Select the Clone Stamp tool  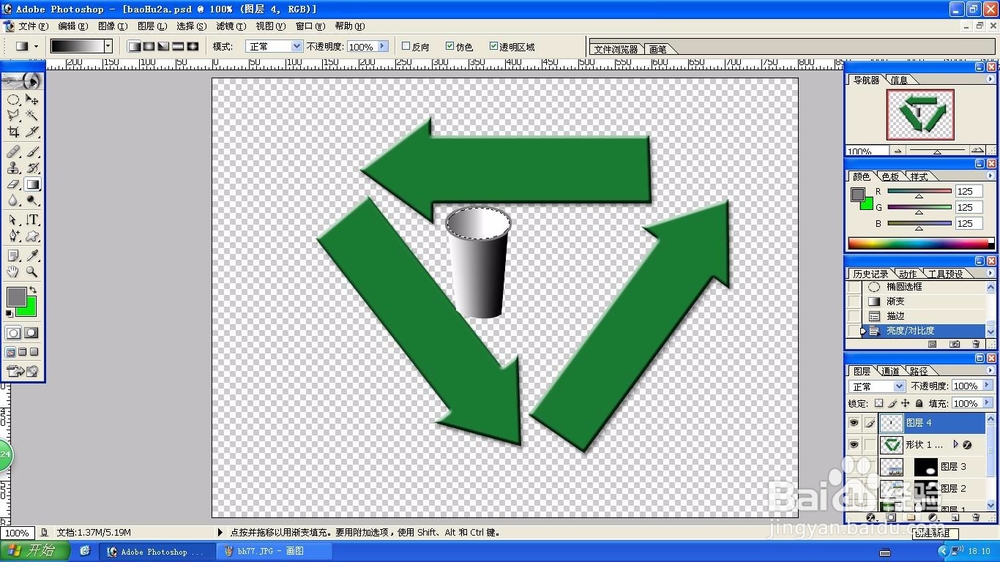pos(13,168)
